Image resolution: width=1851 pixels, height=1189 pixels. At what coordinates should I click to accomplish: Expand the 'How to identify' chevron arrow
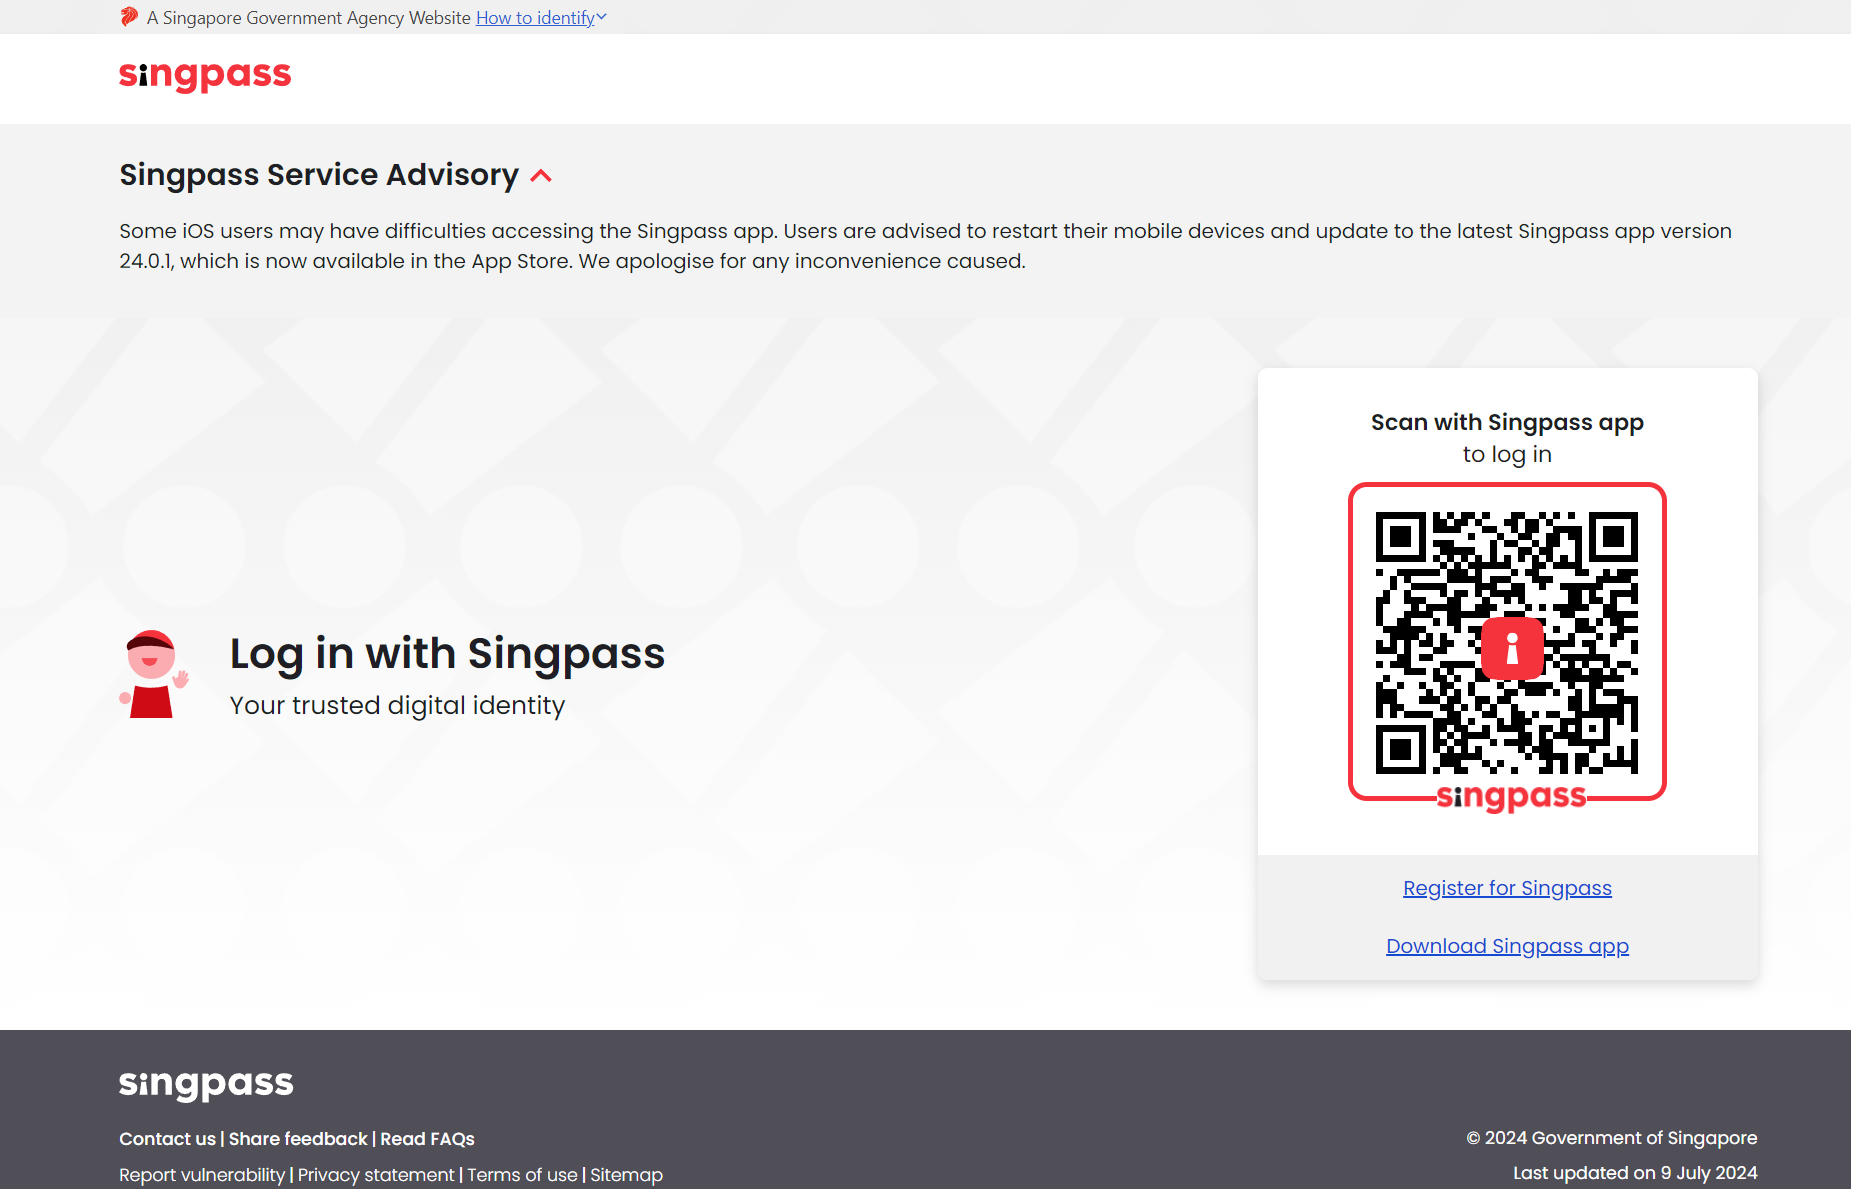pos(602,17)
